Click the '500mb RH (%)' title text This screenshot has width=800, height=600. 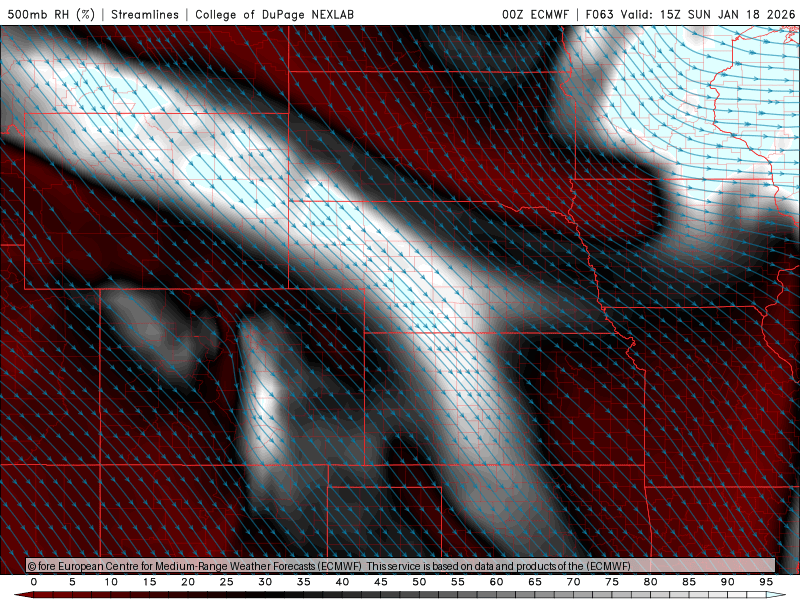tap(51, 14)
